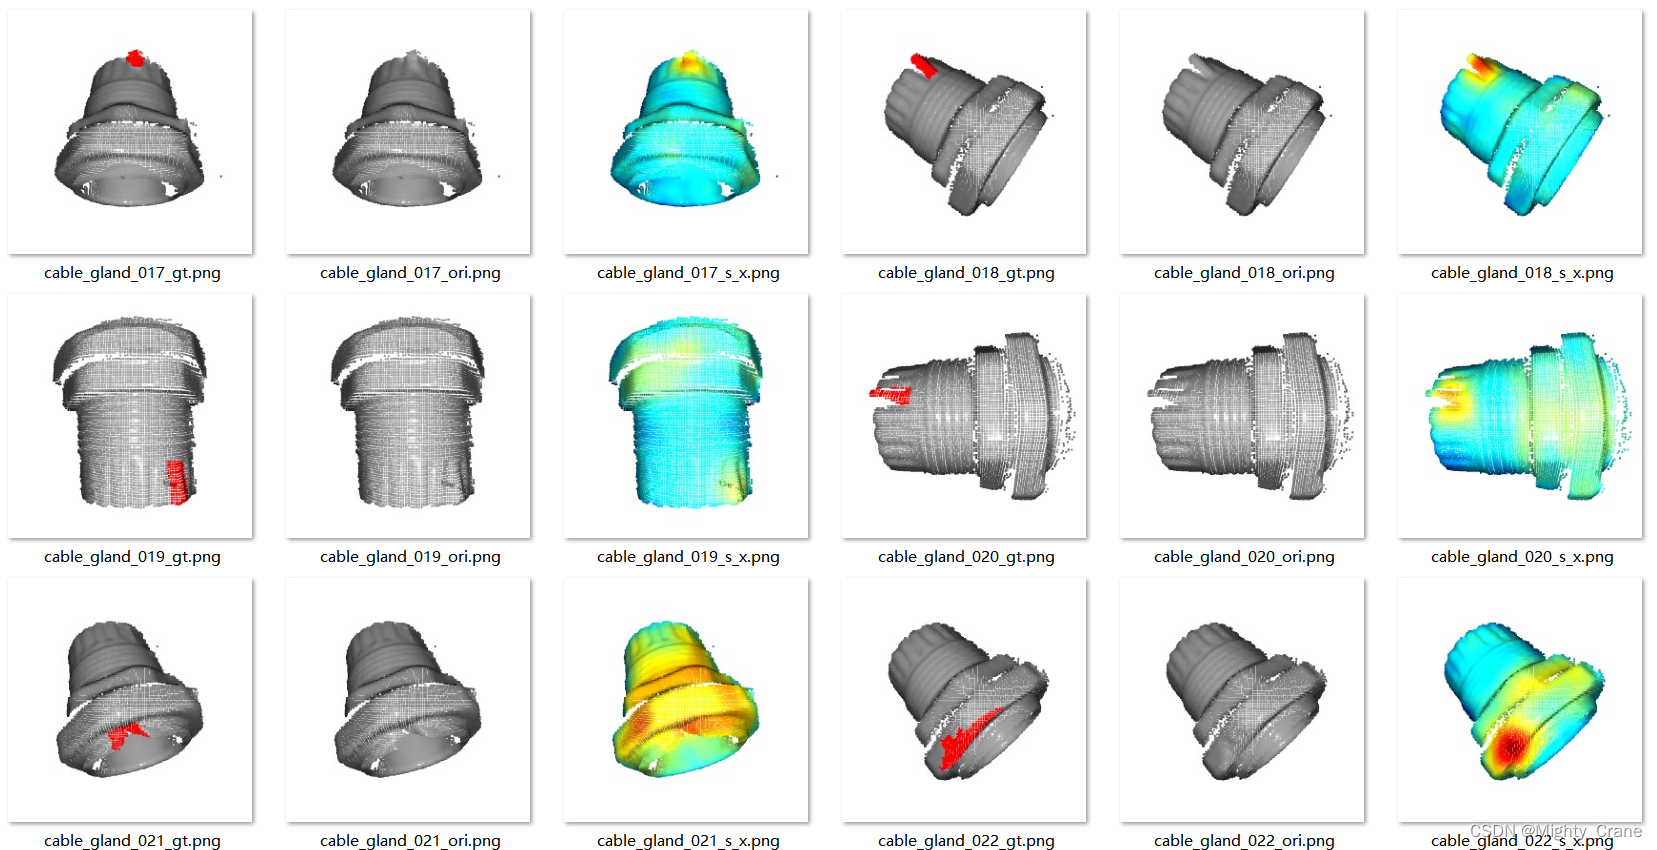The height and width of the screenshot is (850, 1657).
Task: Open the cable_gland_020_s_x.png heatmap thumbnail
Action: click(x=1520, y=416)
